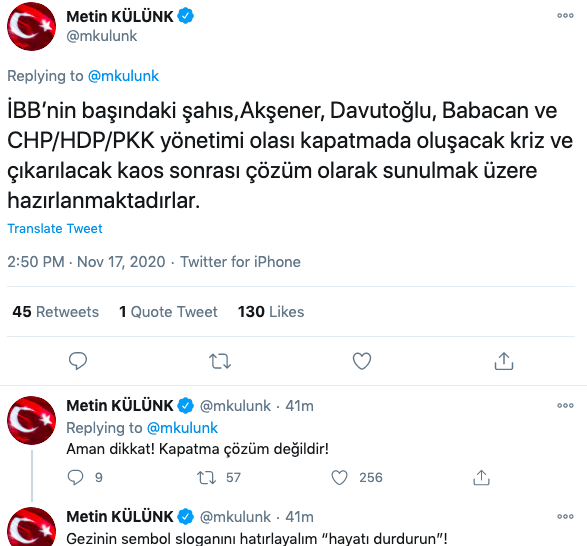View the 130 Likes list
Screen dimensions: 587x546
271,312
